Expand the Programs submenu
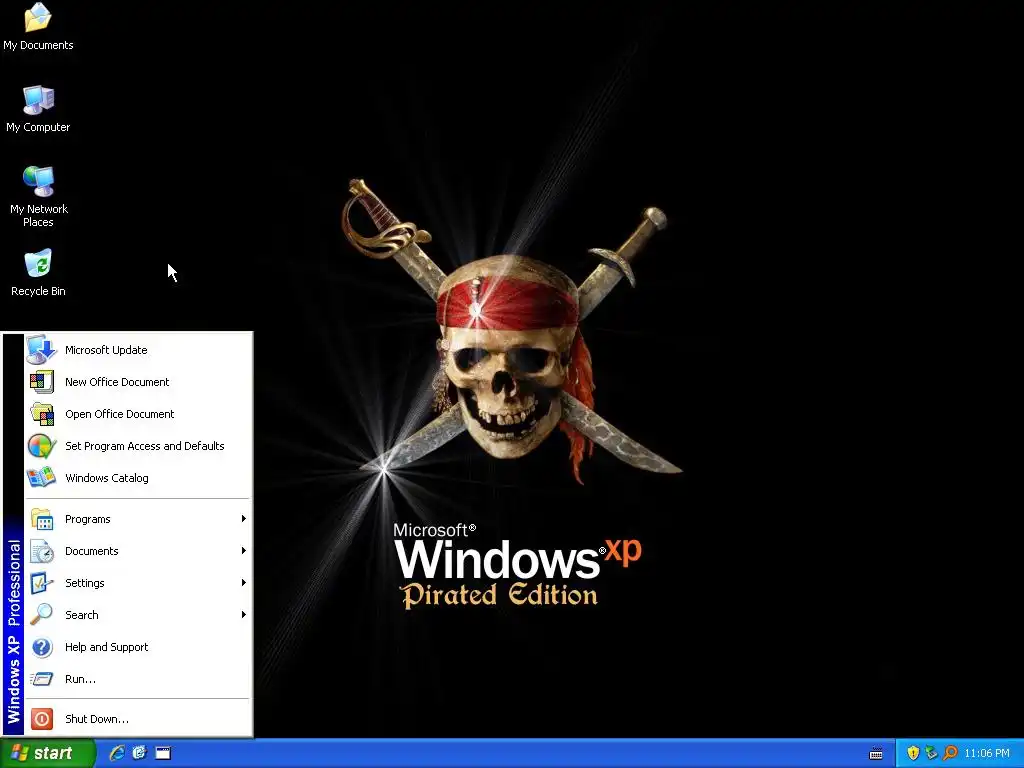1024x768 pixels. tap(138, 519)
